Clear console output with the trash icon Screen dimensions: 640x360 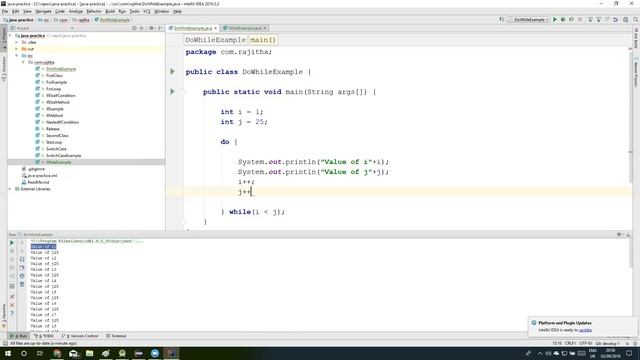point(22,284)
